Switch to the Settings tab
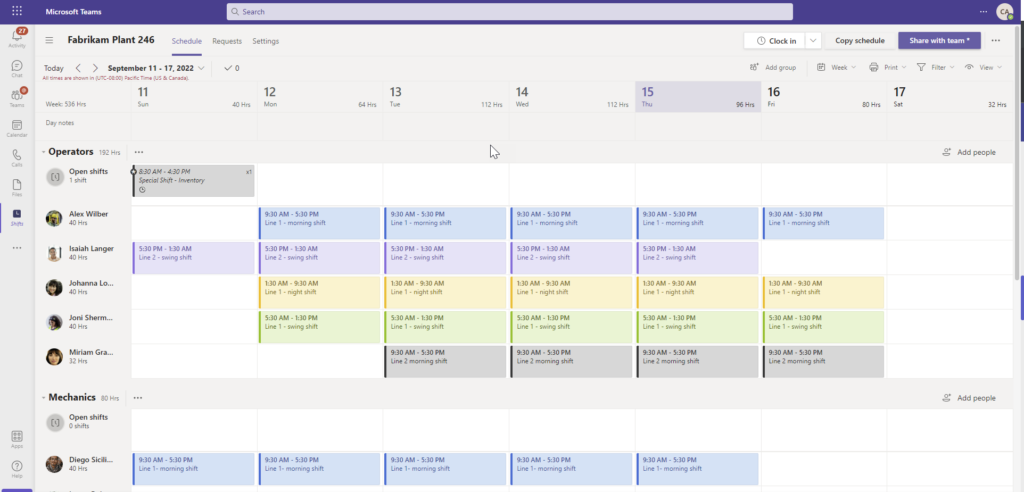The height and width of the screenshot is (492, 1024). 265,41
